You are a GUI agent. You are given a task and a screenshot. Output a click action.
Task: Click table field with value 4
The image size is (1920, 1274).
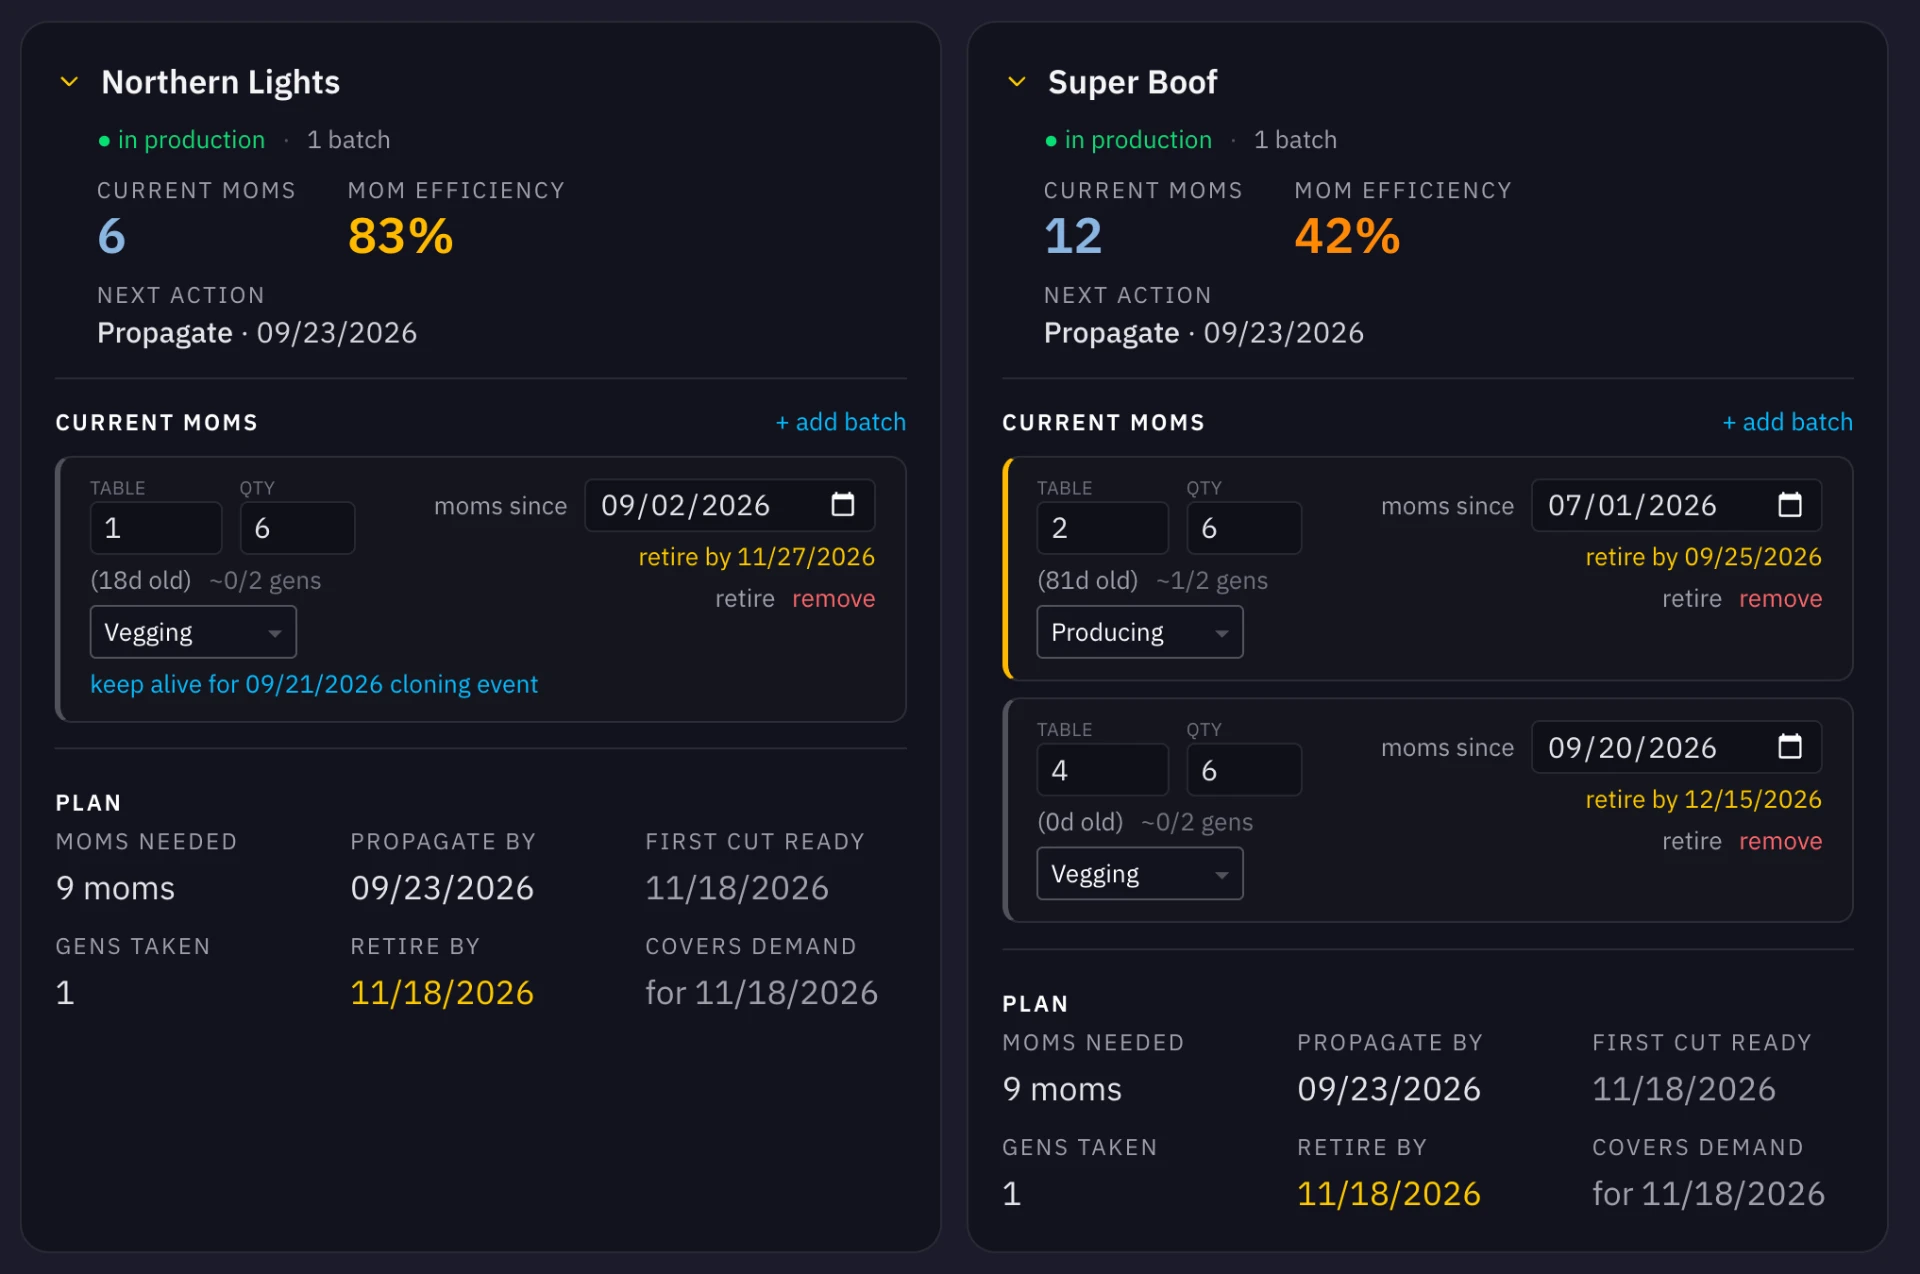(x=1103, y=770)
